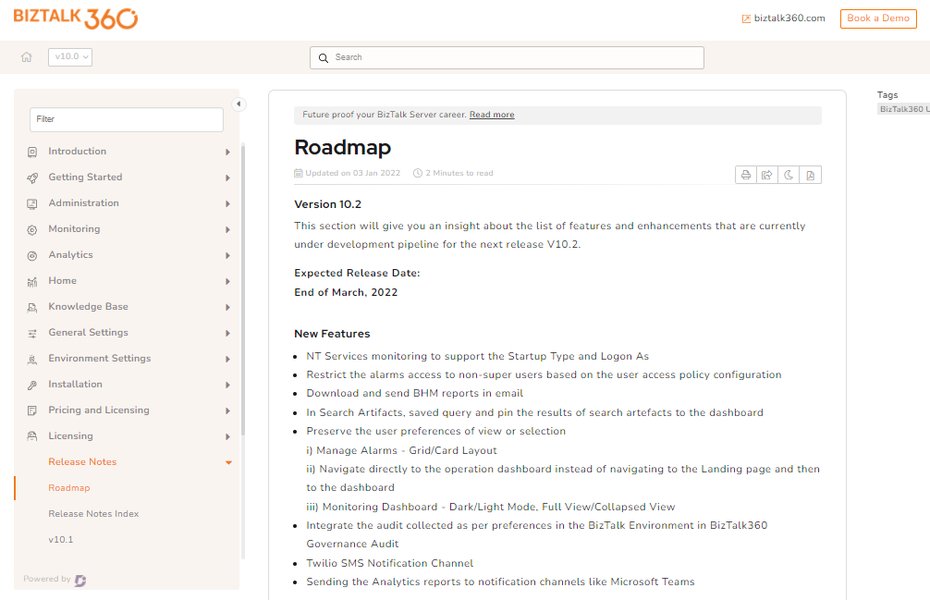Click the 'Updated on 03 Jan 2022' text
The height and width of the screenshot is (600, 930).
[353, 173]
